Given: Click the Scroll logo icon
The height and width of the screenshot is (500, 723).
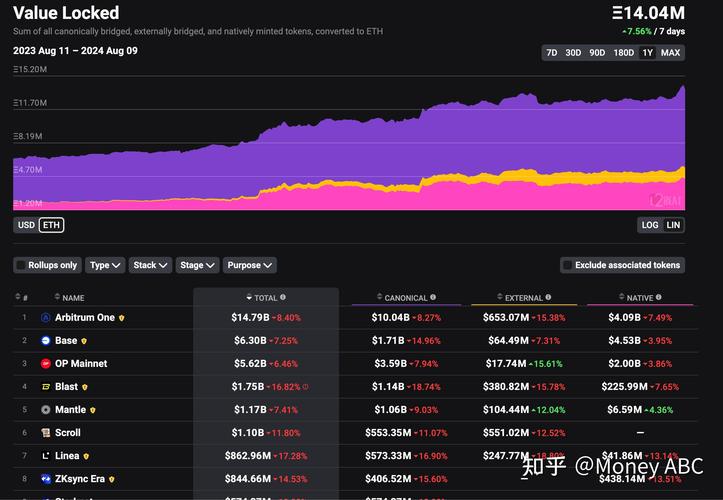Looking at the screenshot, I should click(x=46, y=433).
